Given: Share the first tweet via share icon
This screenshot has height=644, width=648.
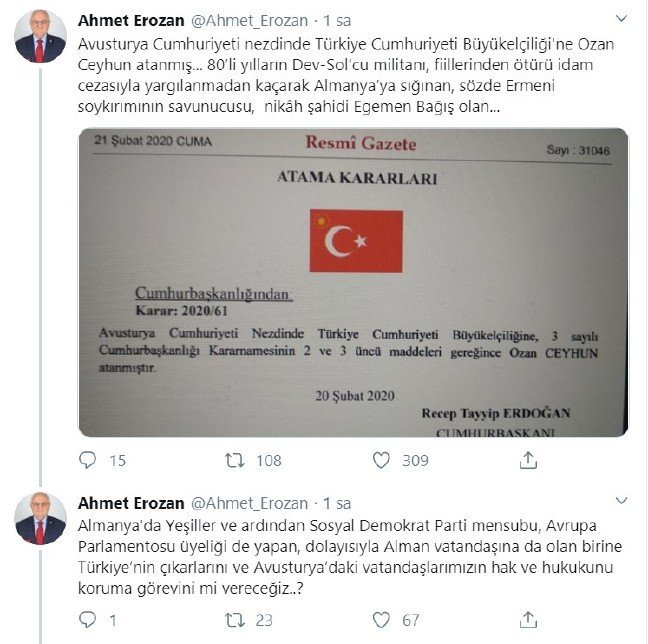Looking at the screenshot, I should click(x=528, y=460).
